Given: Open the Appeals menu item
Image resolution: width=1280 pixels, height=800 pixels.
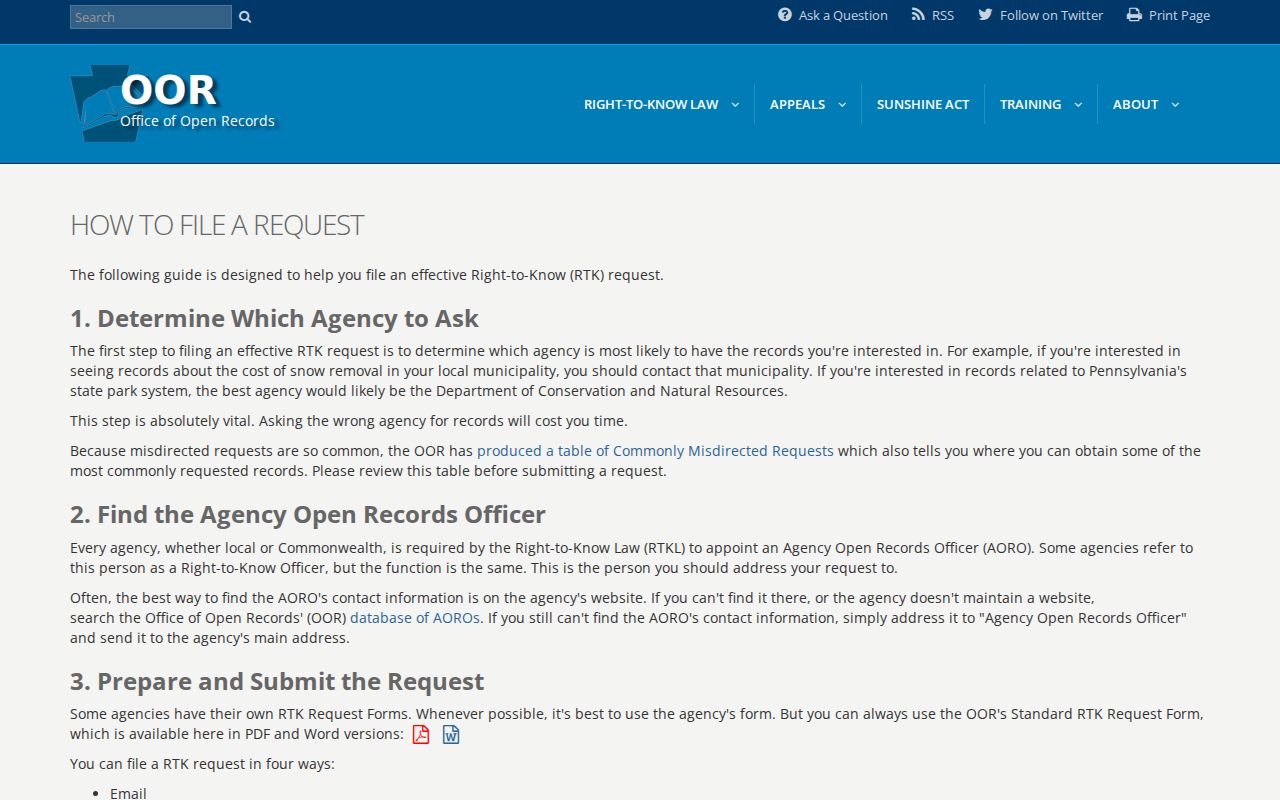Looking at the screenshot, I should pos(797,104).
